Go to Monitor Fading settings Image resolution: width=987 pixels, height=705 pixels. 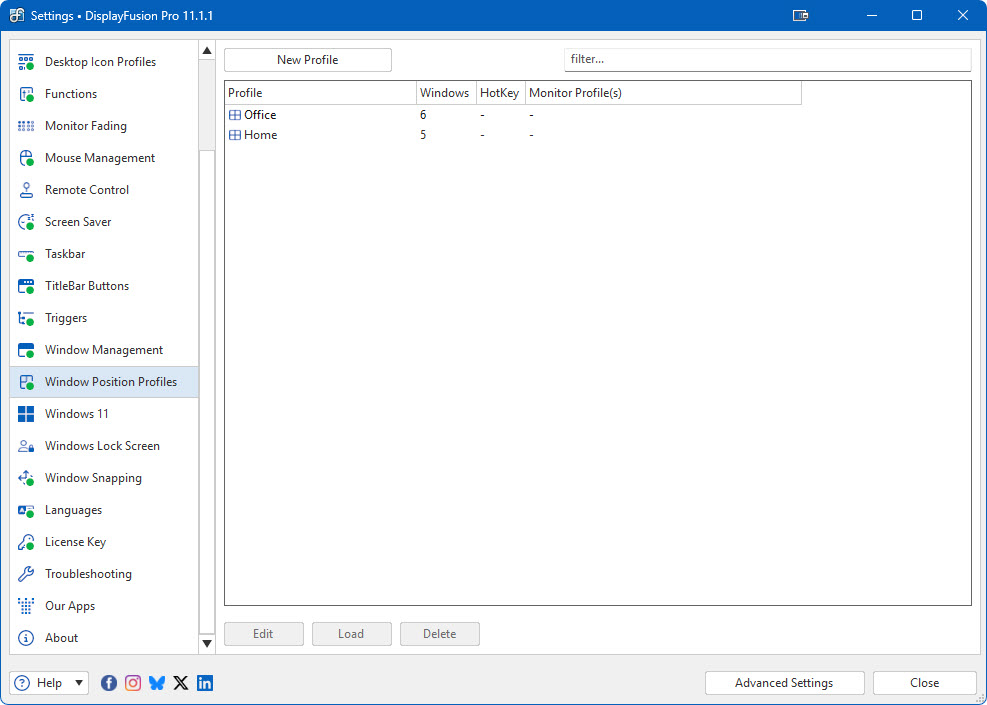85,126
